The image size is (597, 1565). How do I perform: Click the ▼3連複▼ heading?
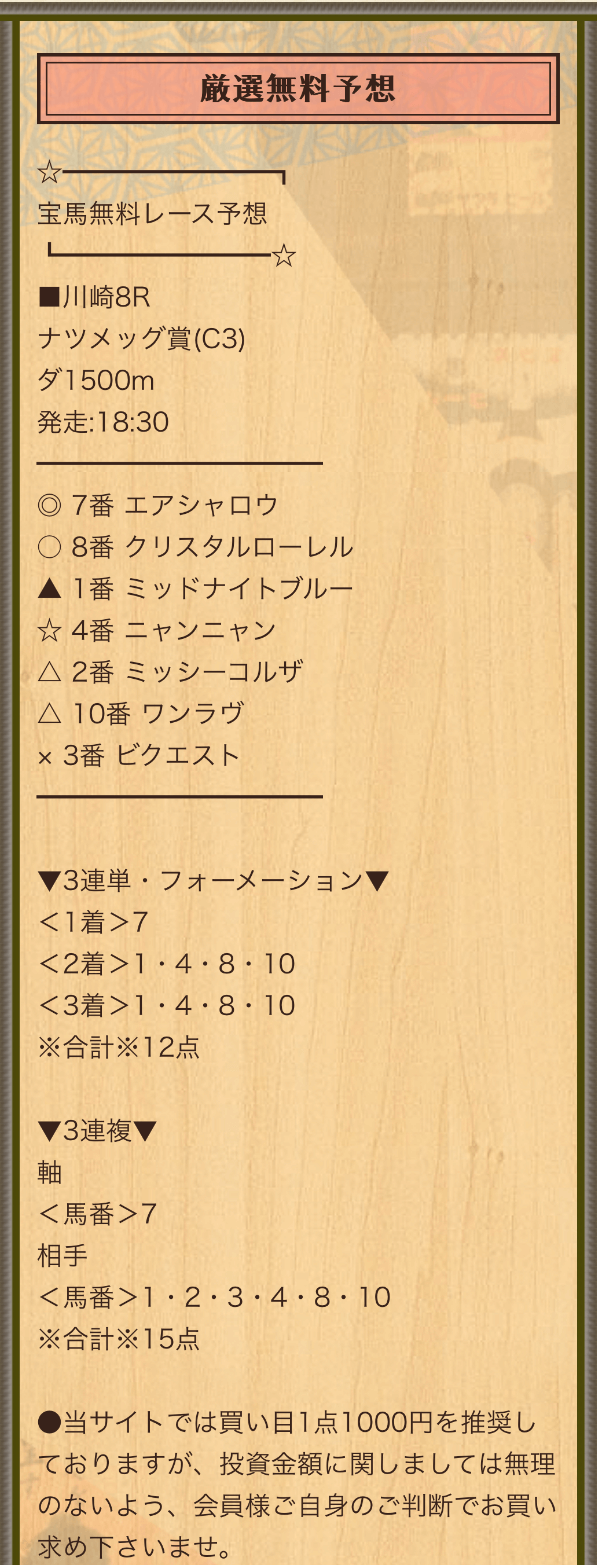point(97,1131)
